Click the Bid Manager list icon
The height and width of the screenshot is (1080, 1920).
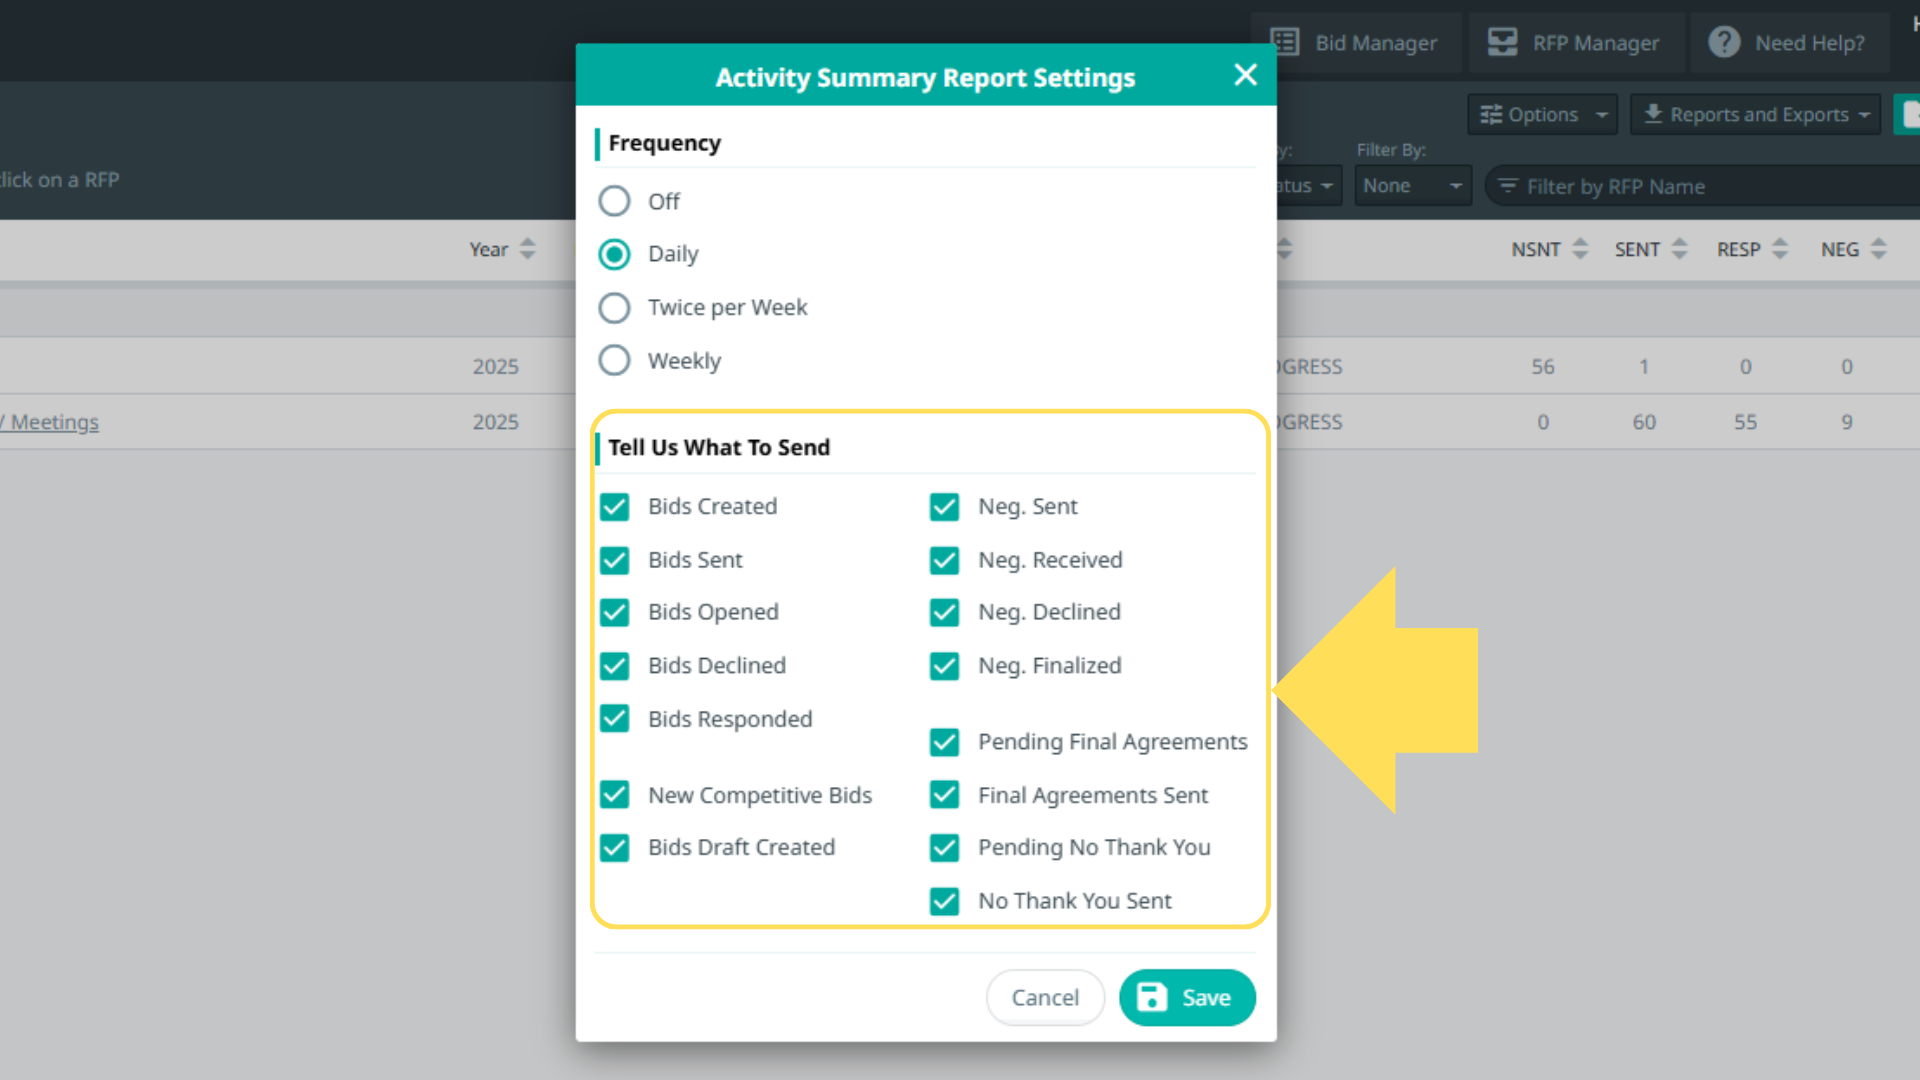[x=1285, y=42]
